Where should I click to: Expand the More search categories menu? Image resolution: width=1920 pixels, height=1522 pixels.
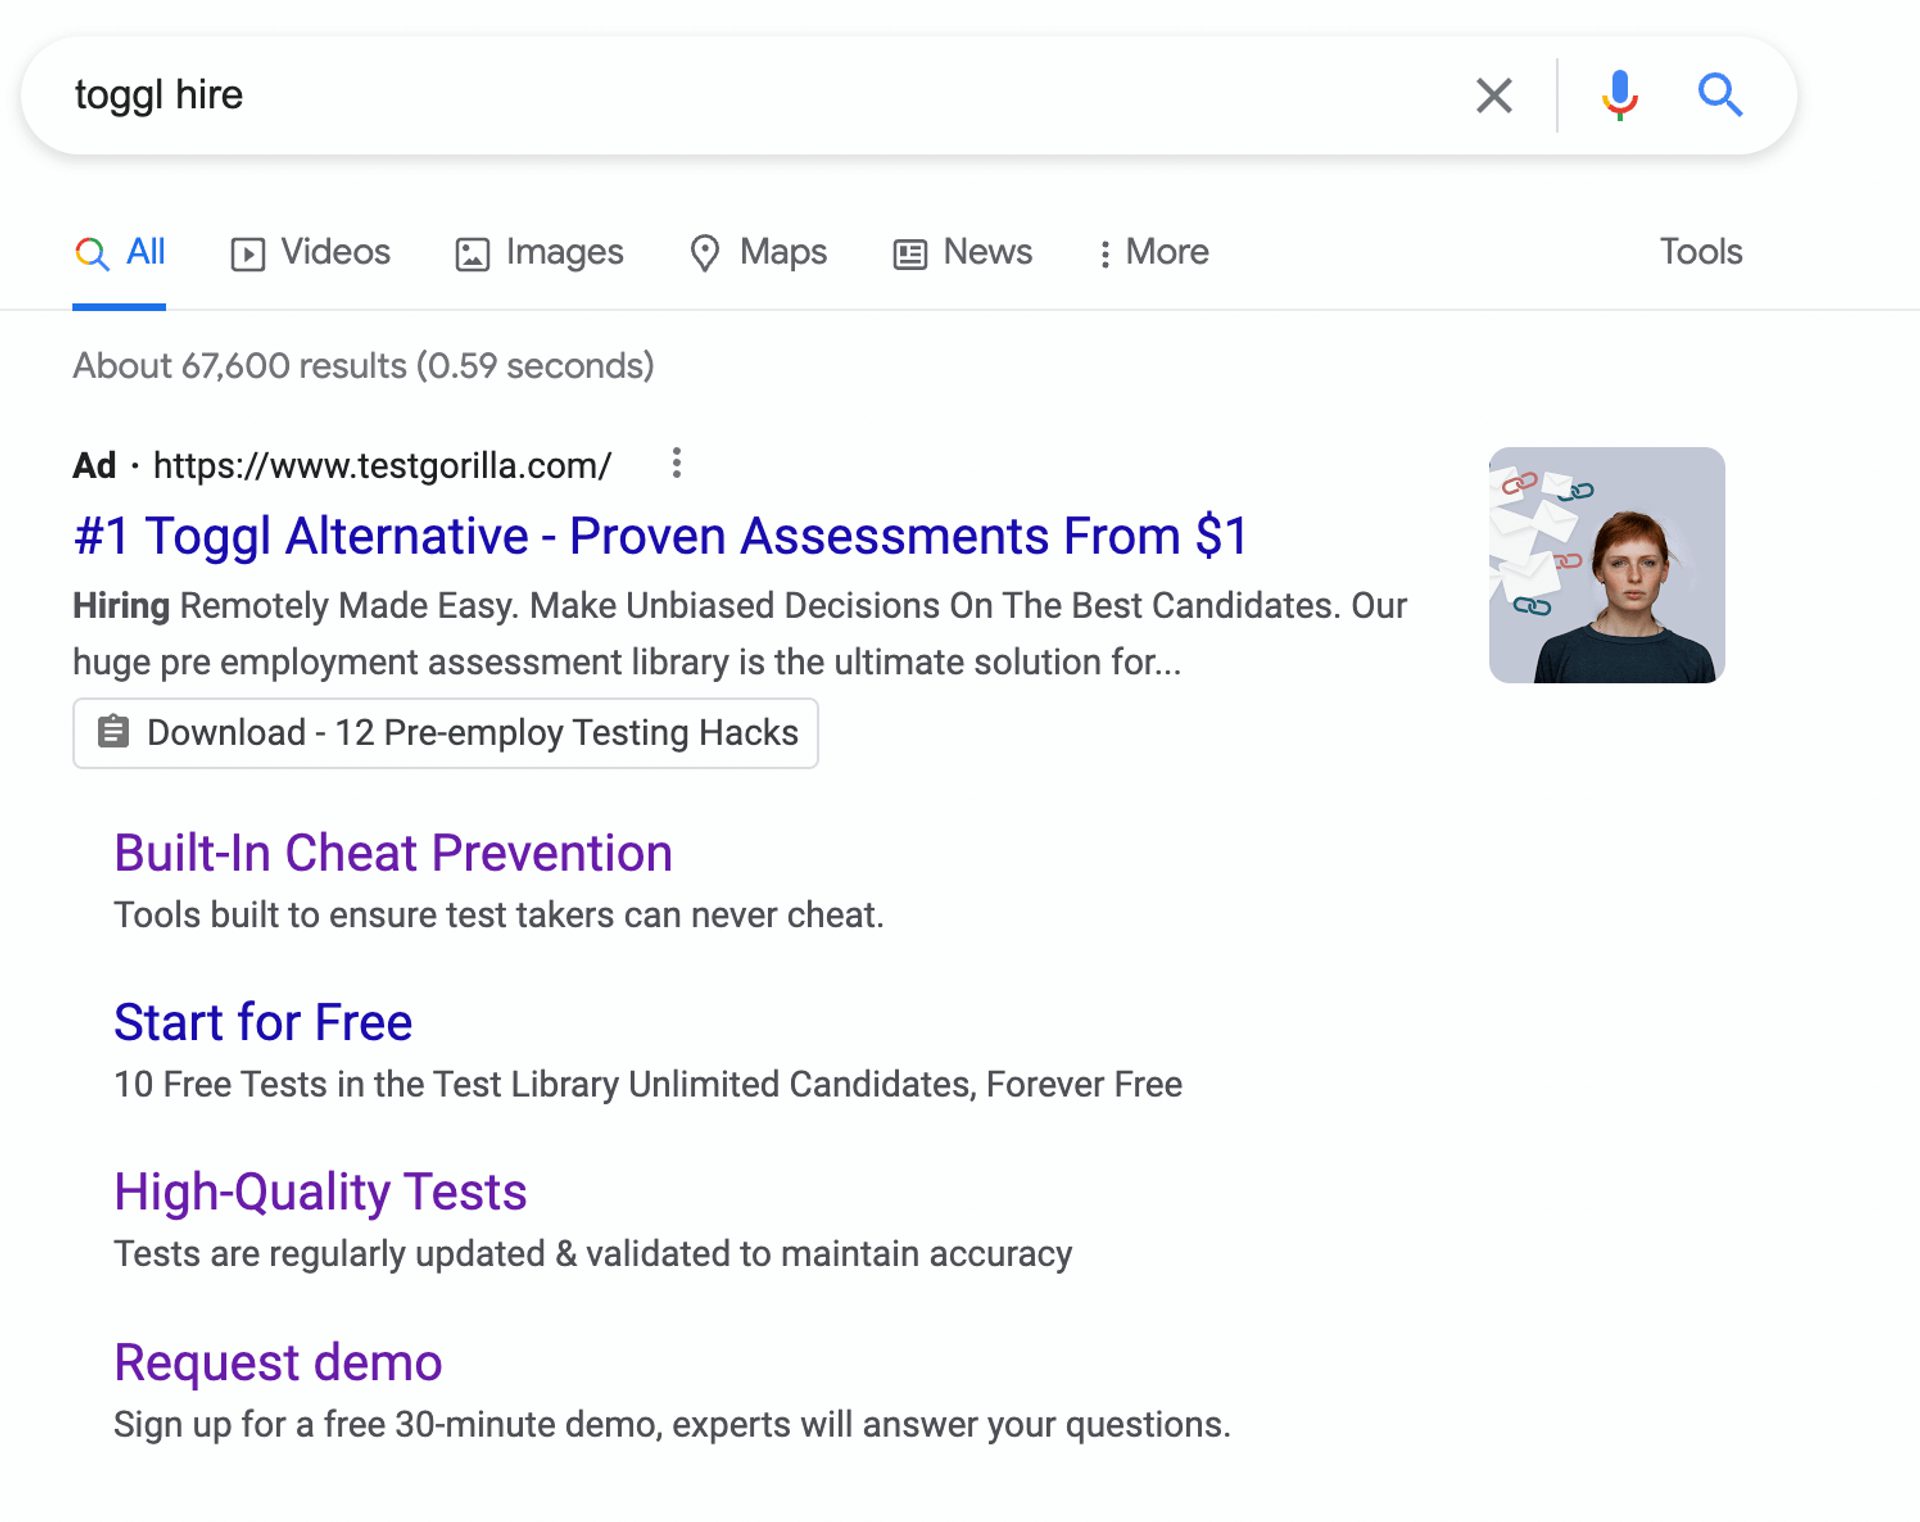[x=1152, y=252]
